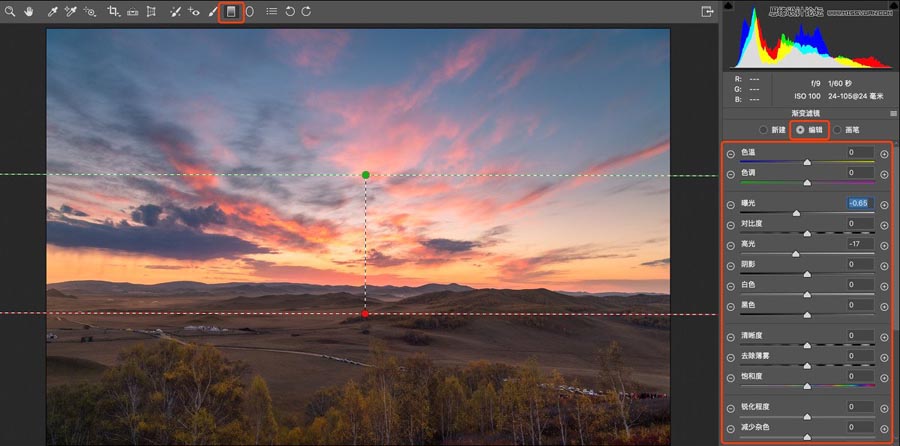Rotate image 90° counterclockwise
Viewport: 900px width, 446px height.
coord(290,11)
